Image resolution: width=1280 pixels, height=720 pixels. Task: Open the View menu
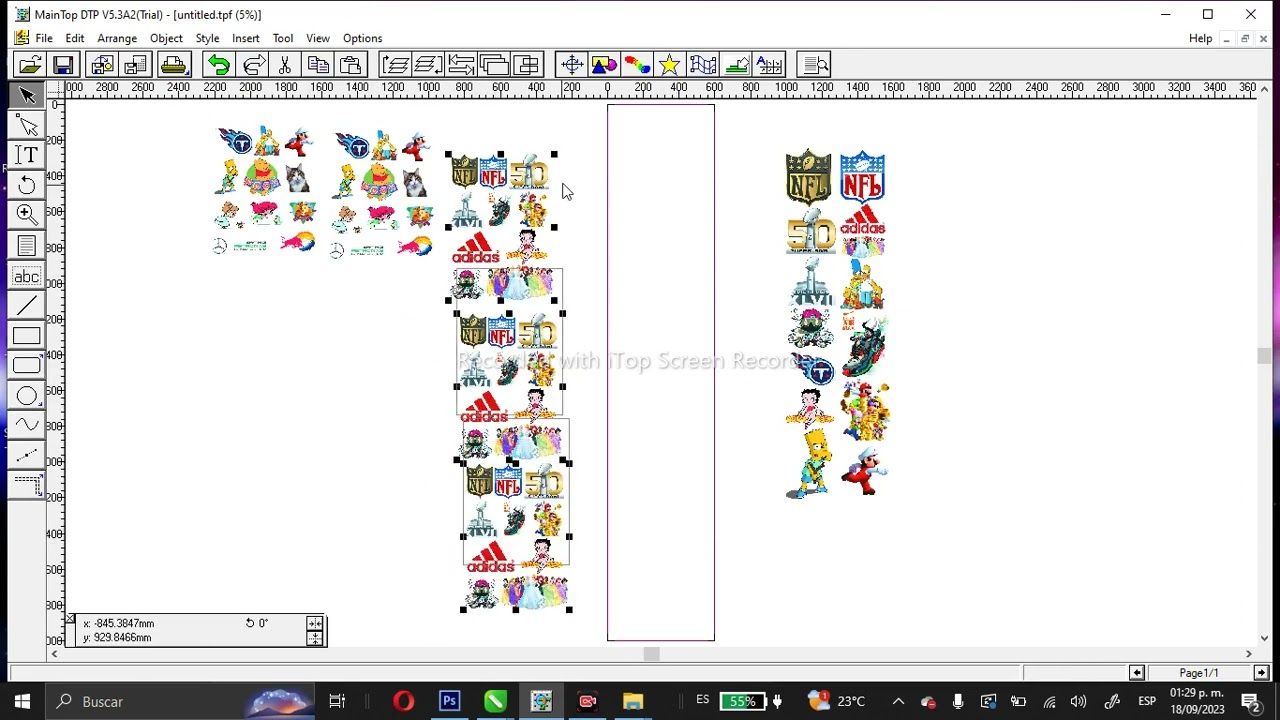pos(318,39)
